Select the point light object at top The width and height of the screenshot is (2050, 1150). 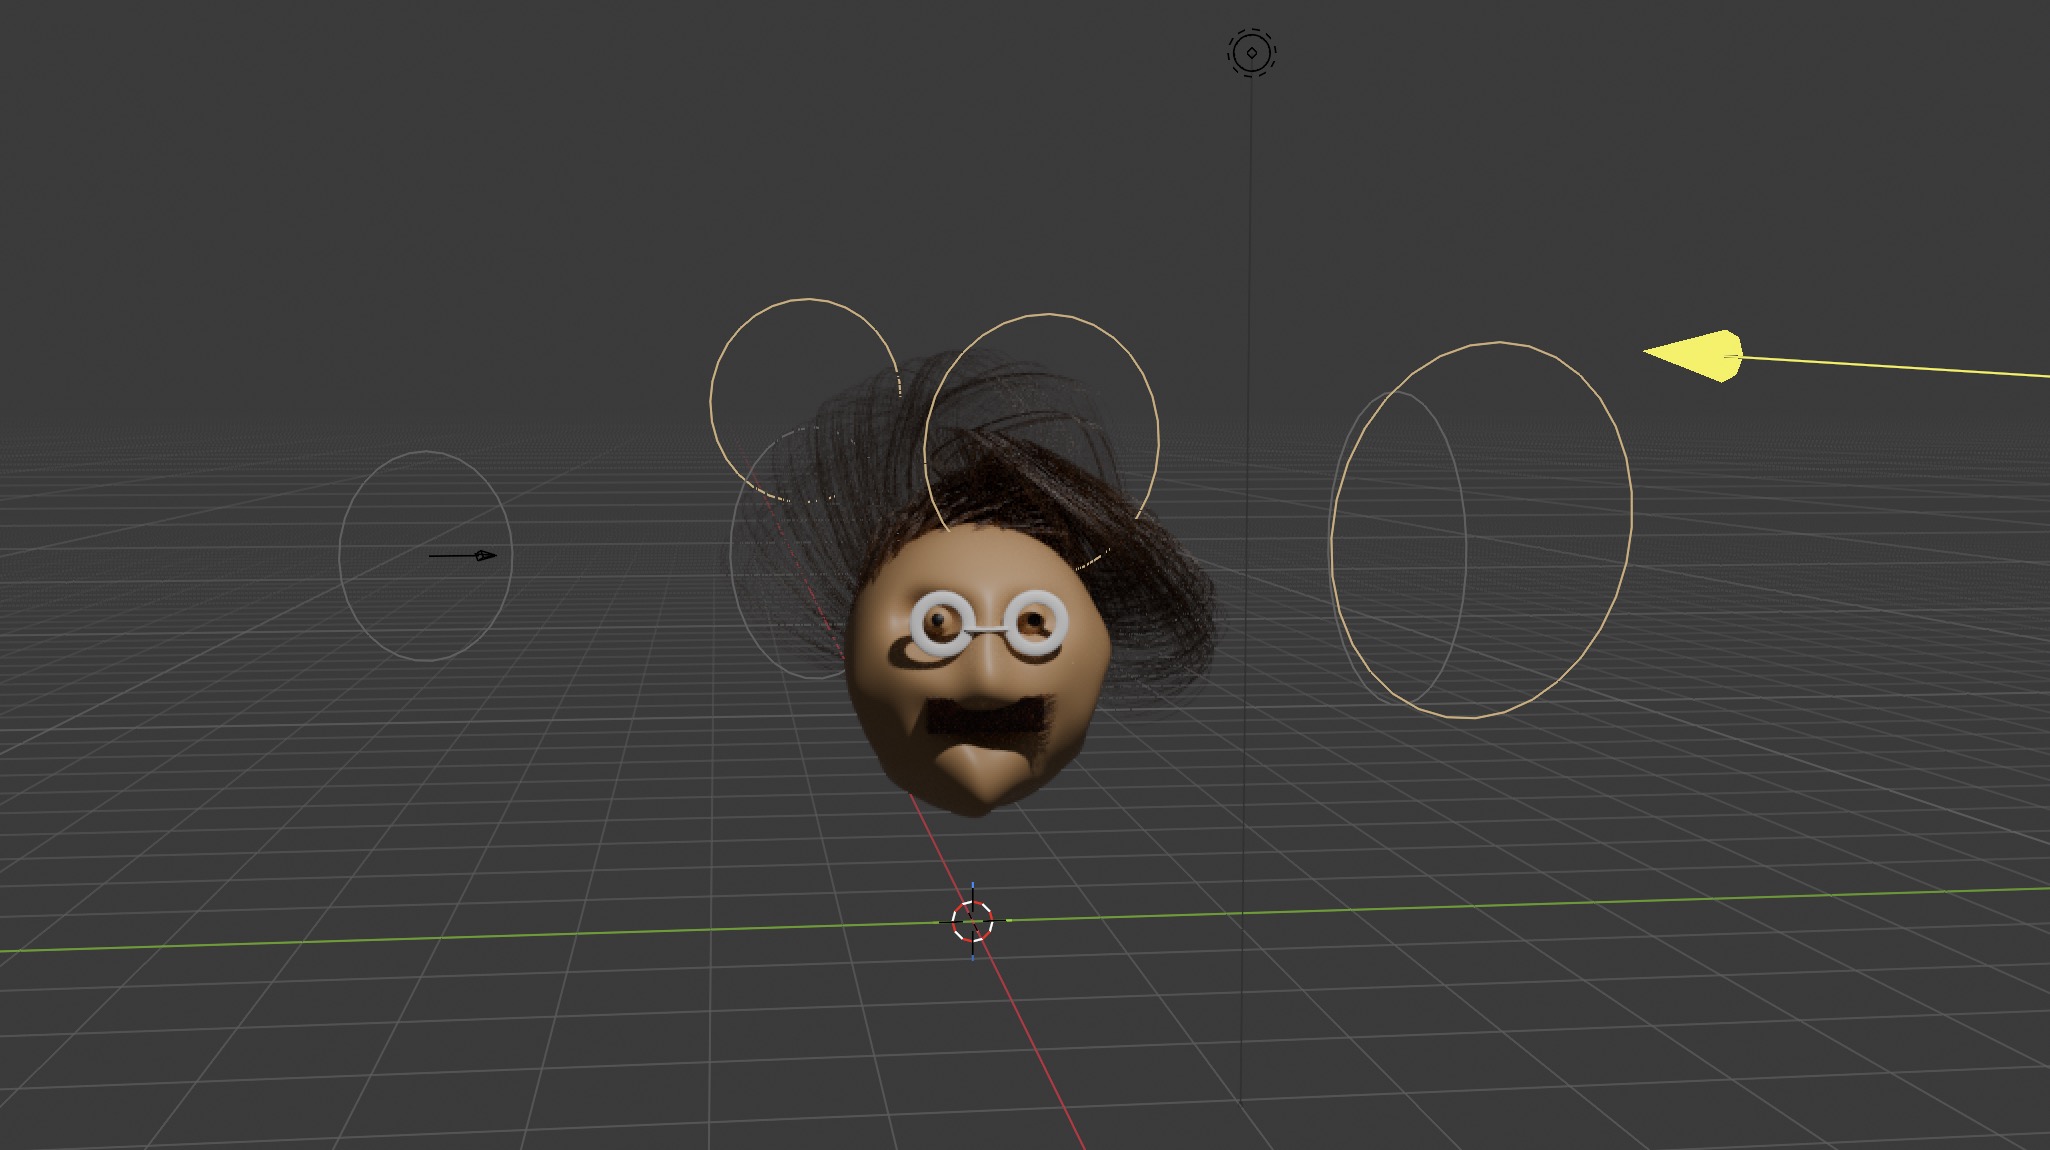[x=1252, y=52]
